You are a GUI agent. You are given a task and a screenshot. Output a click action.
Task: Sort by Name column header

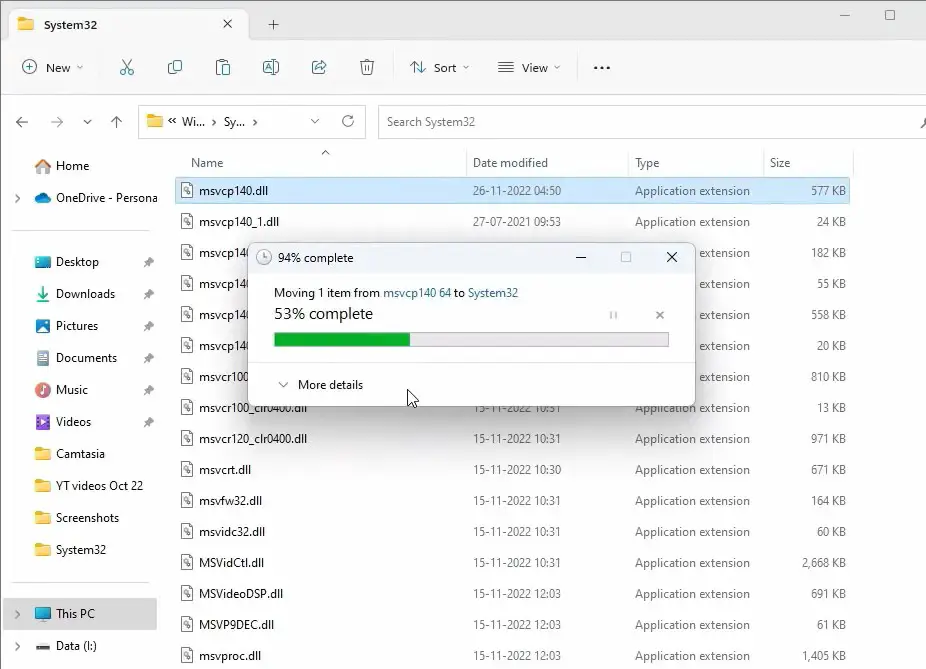(207, 162)
